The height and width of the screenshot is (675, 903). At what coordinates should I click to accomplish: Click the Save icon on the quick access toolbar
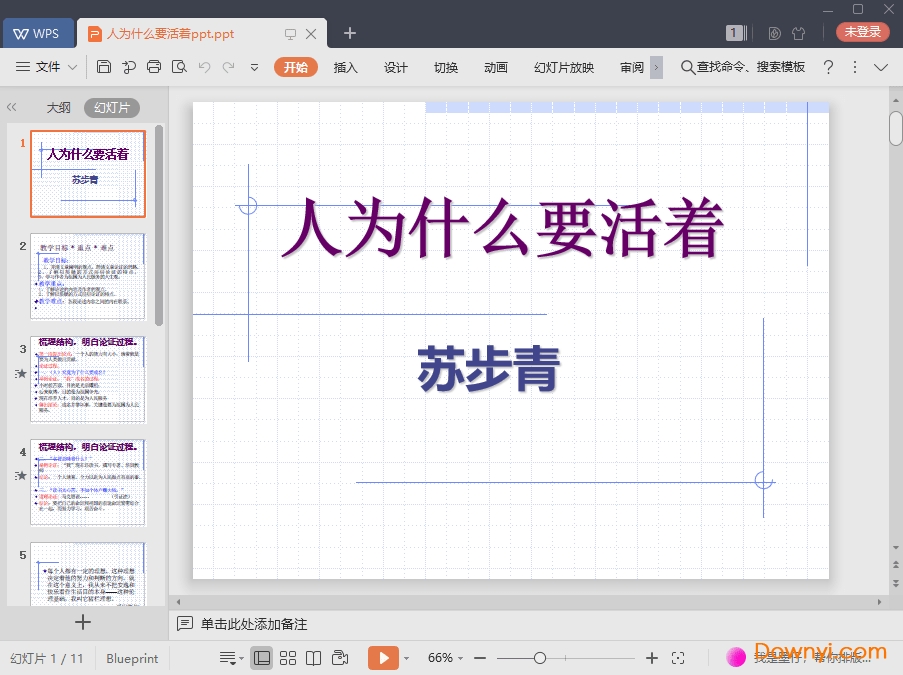click(105, 67)
